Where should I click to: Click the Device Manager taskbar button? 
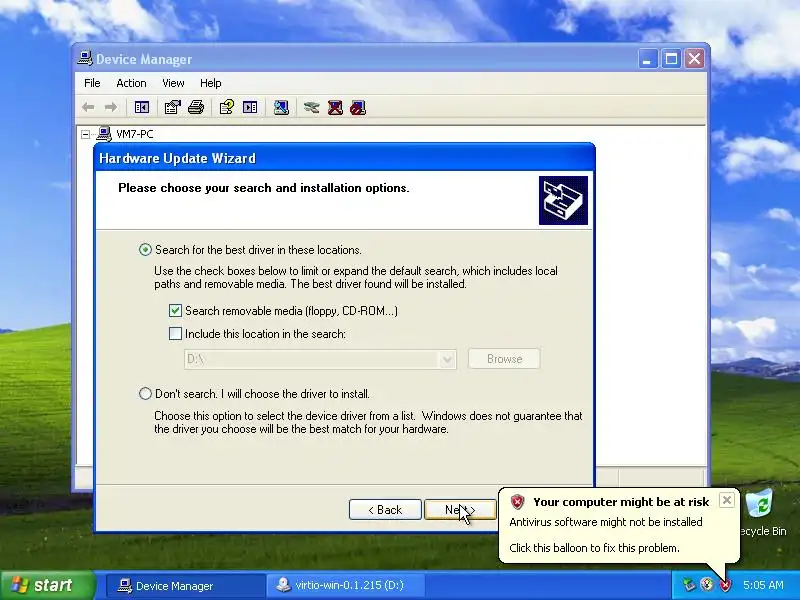click(184, 585)
